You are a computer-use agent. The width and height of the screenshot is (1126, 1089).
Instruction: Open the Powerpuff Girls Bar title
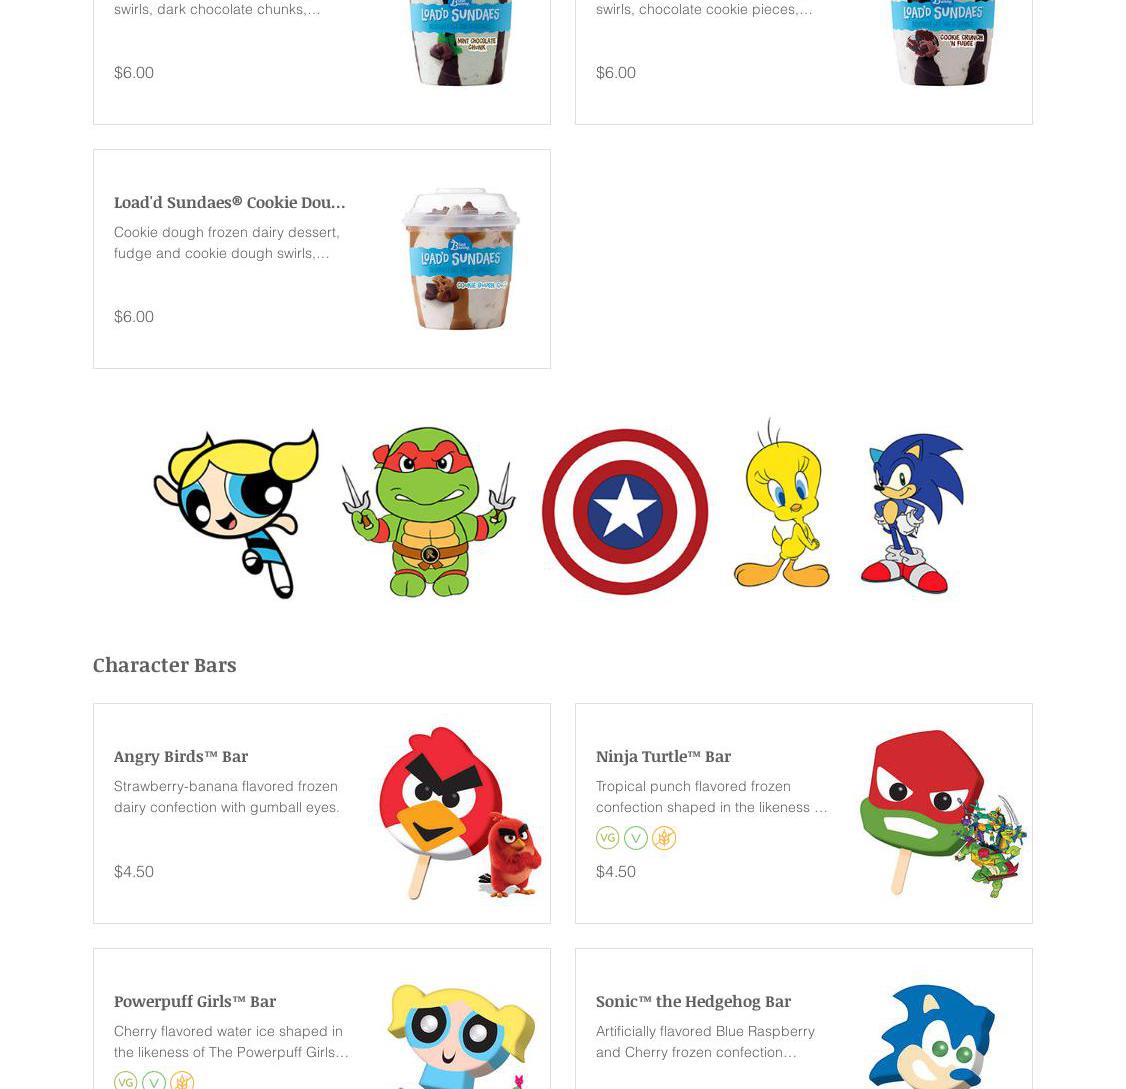[195, 1001]
